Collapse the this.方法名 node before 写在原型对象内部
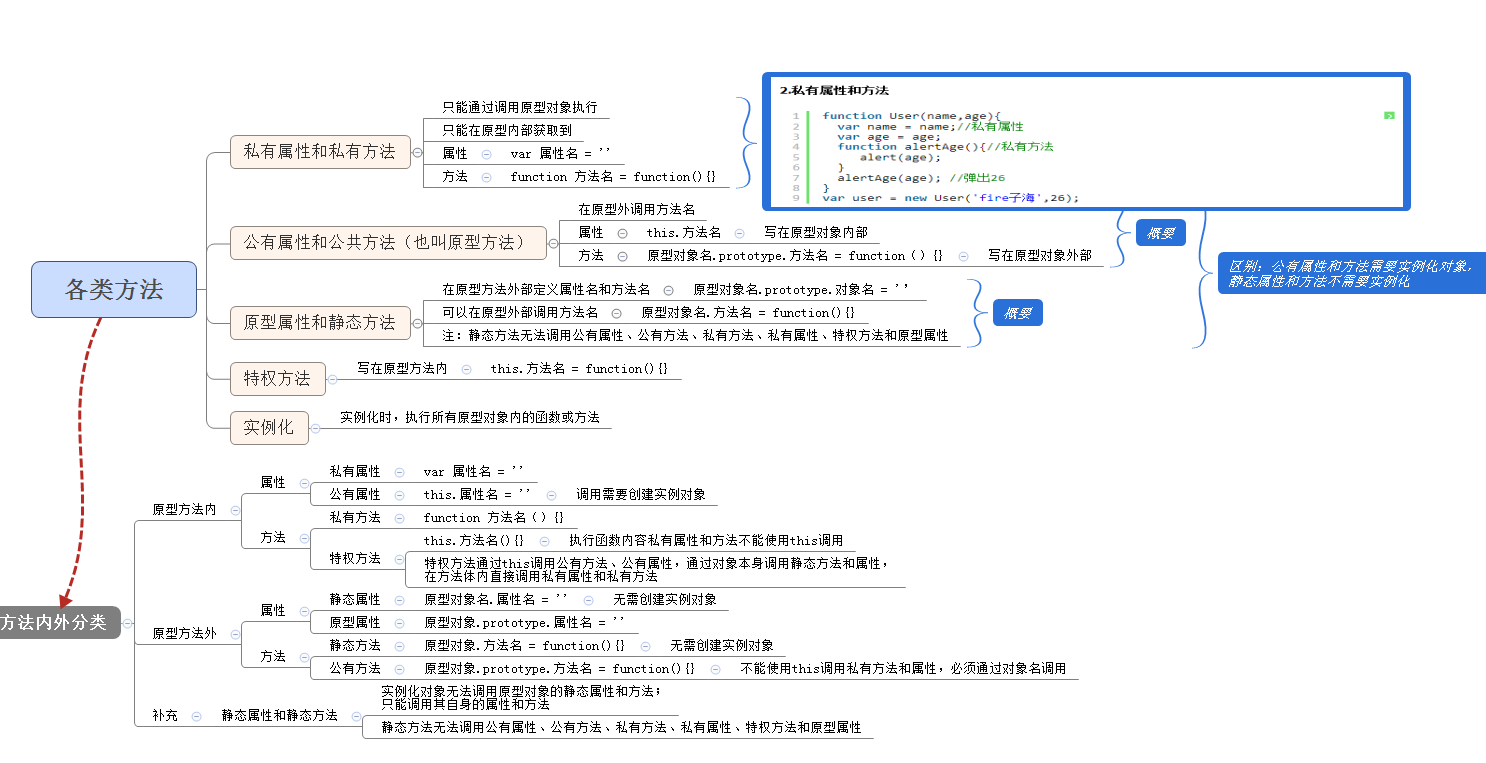 pos(740,233)
